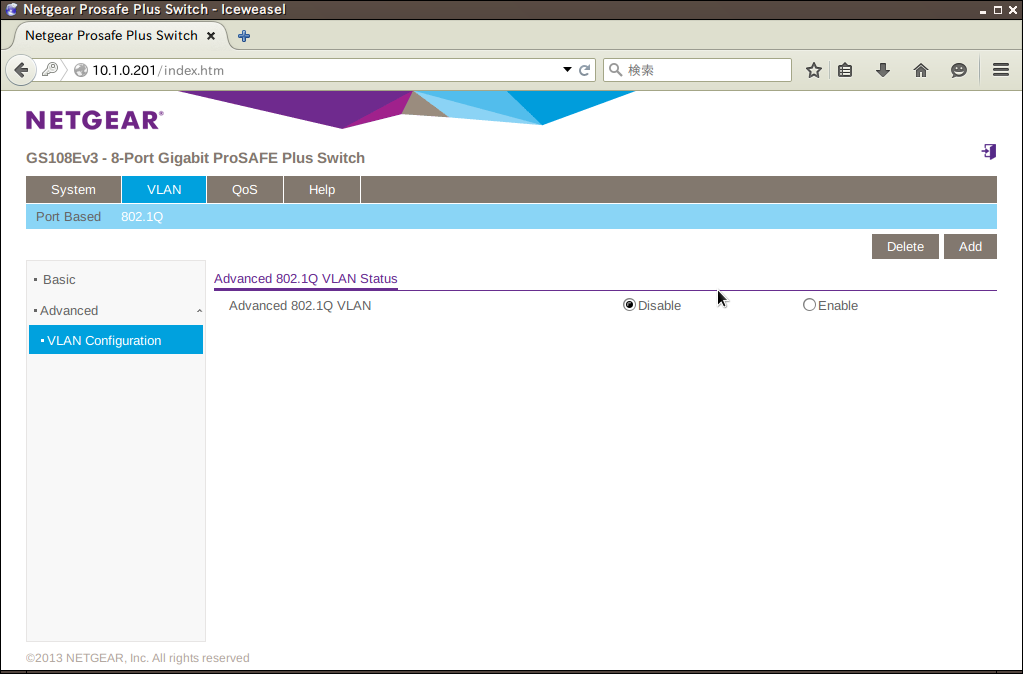This screenshot has width=1023, height=674.
Task: Select the Enable radio button
Action: (809, 305)
